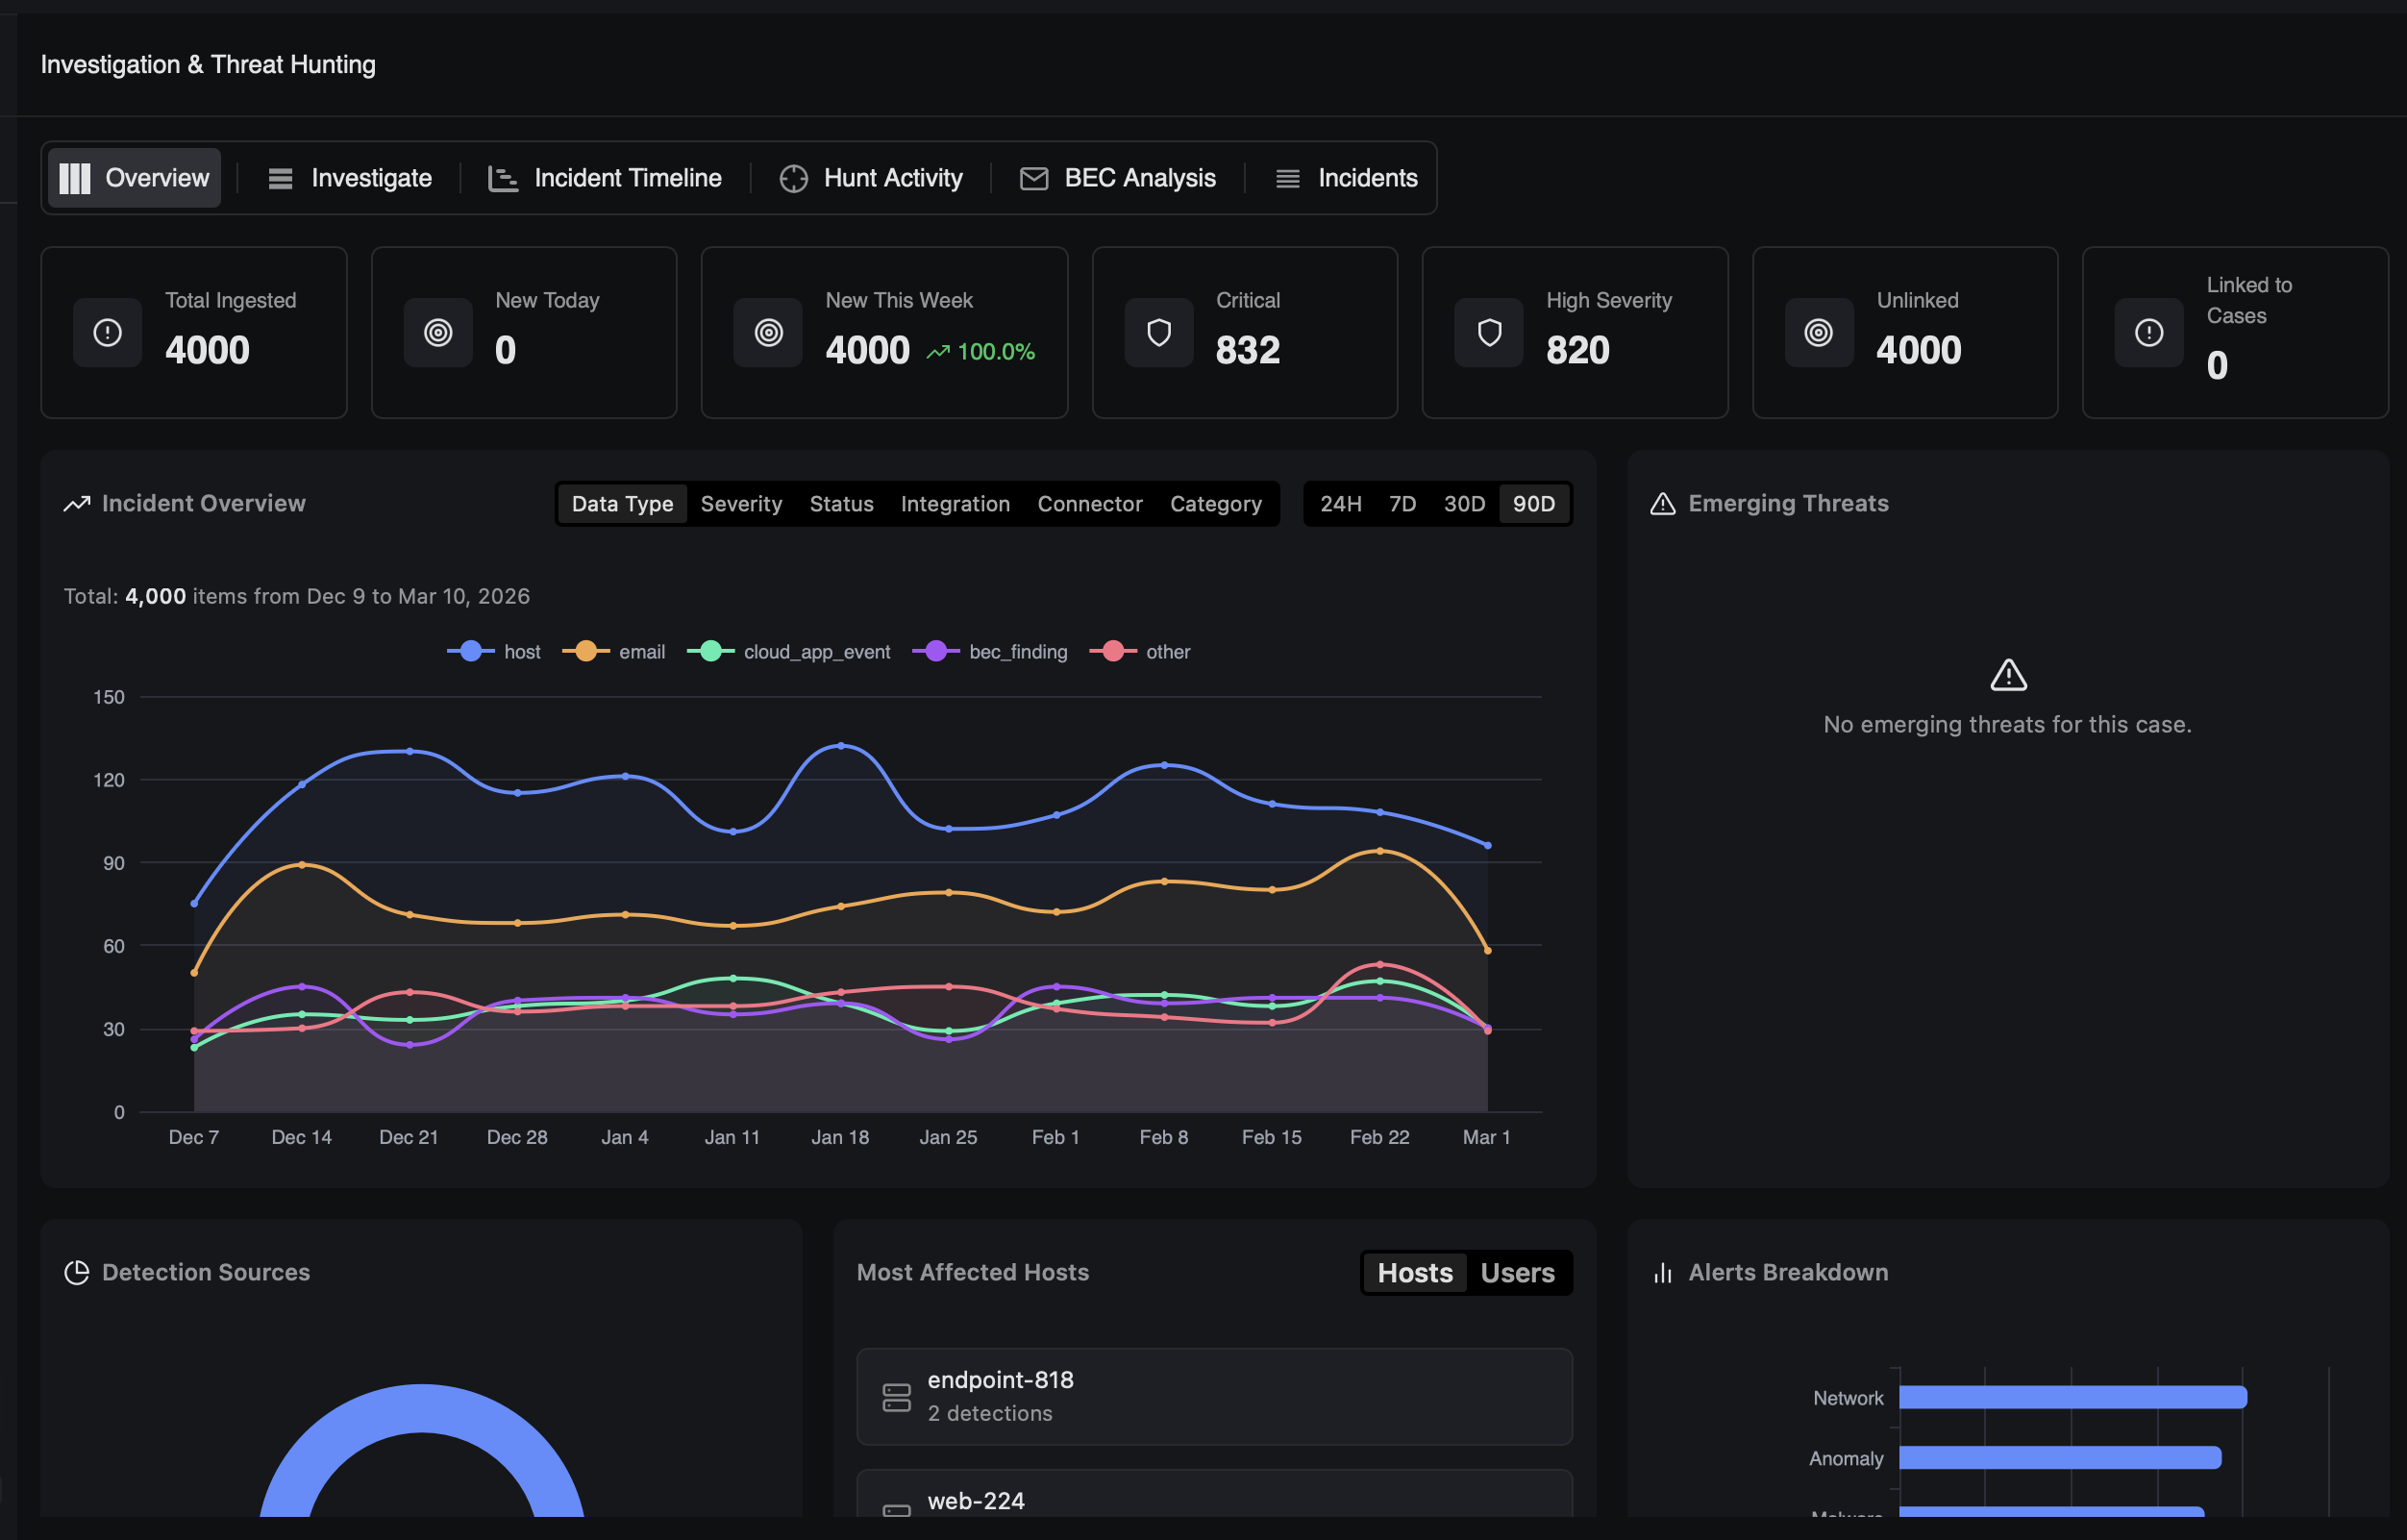The width and height of the screenshot is (2407, 1540).
Task: Click the High Severity shield icon
Action: coord(1489,333)
